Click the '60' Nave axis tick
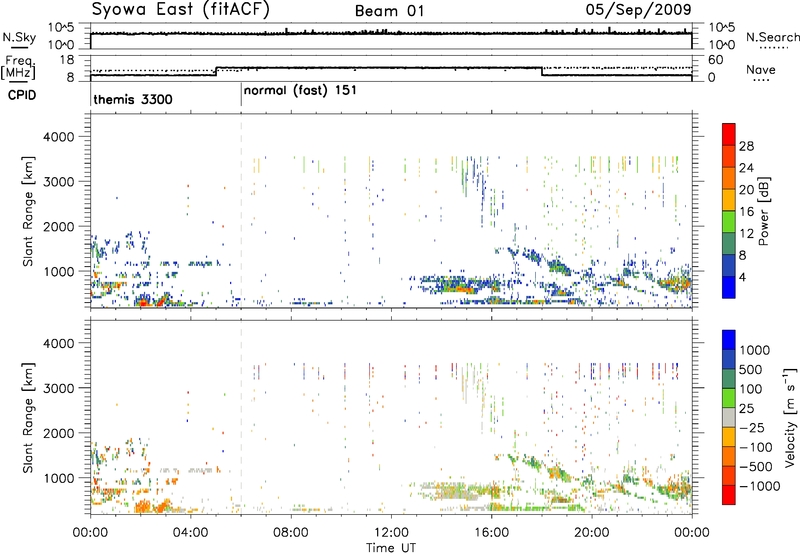800x554 pixels. 716,60
